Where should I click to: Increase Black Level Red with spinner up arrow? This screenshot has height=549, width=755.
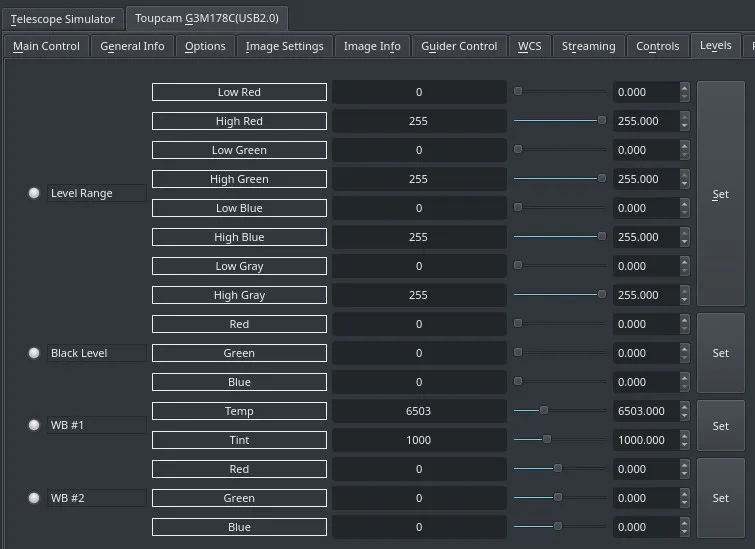[684, 319]
